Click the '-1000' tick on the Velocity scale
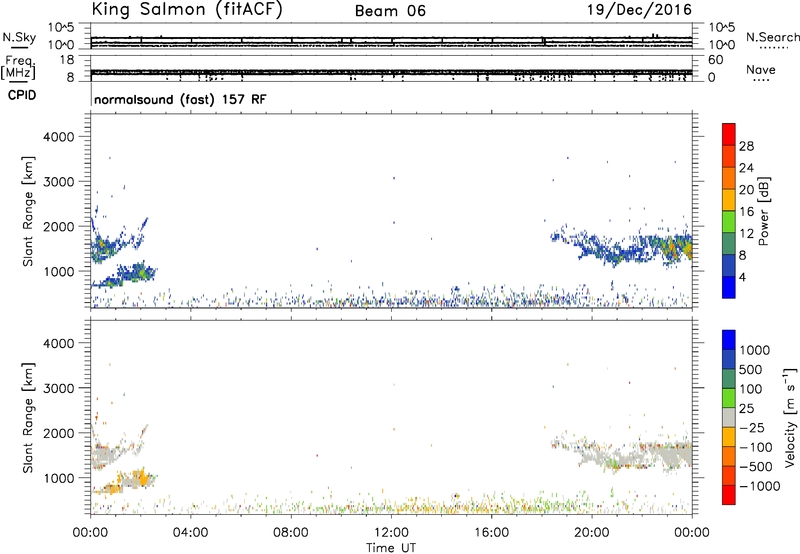This screenshot has height=554, width=800. (760, 486)
